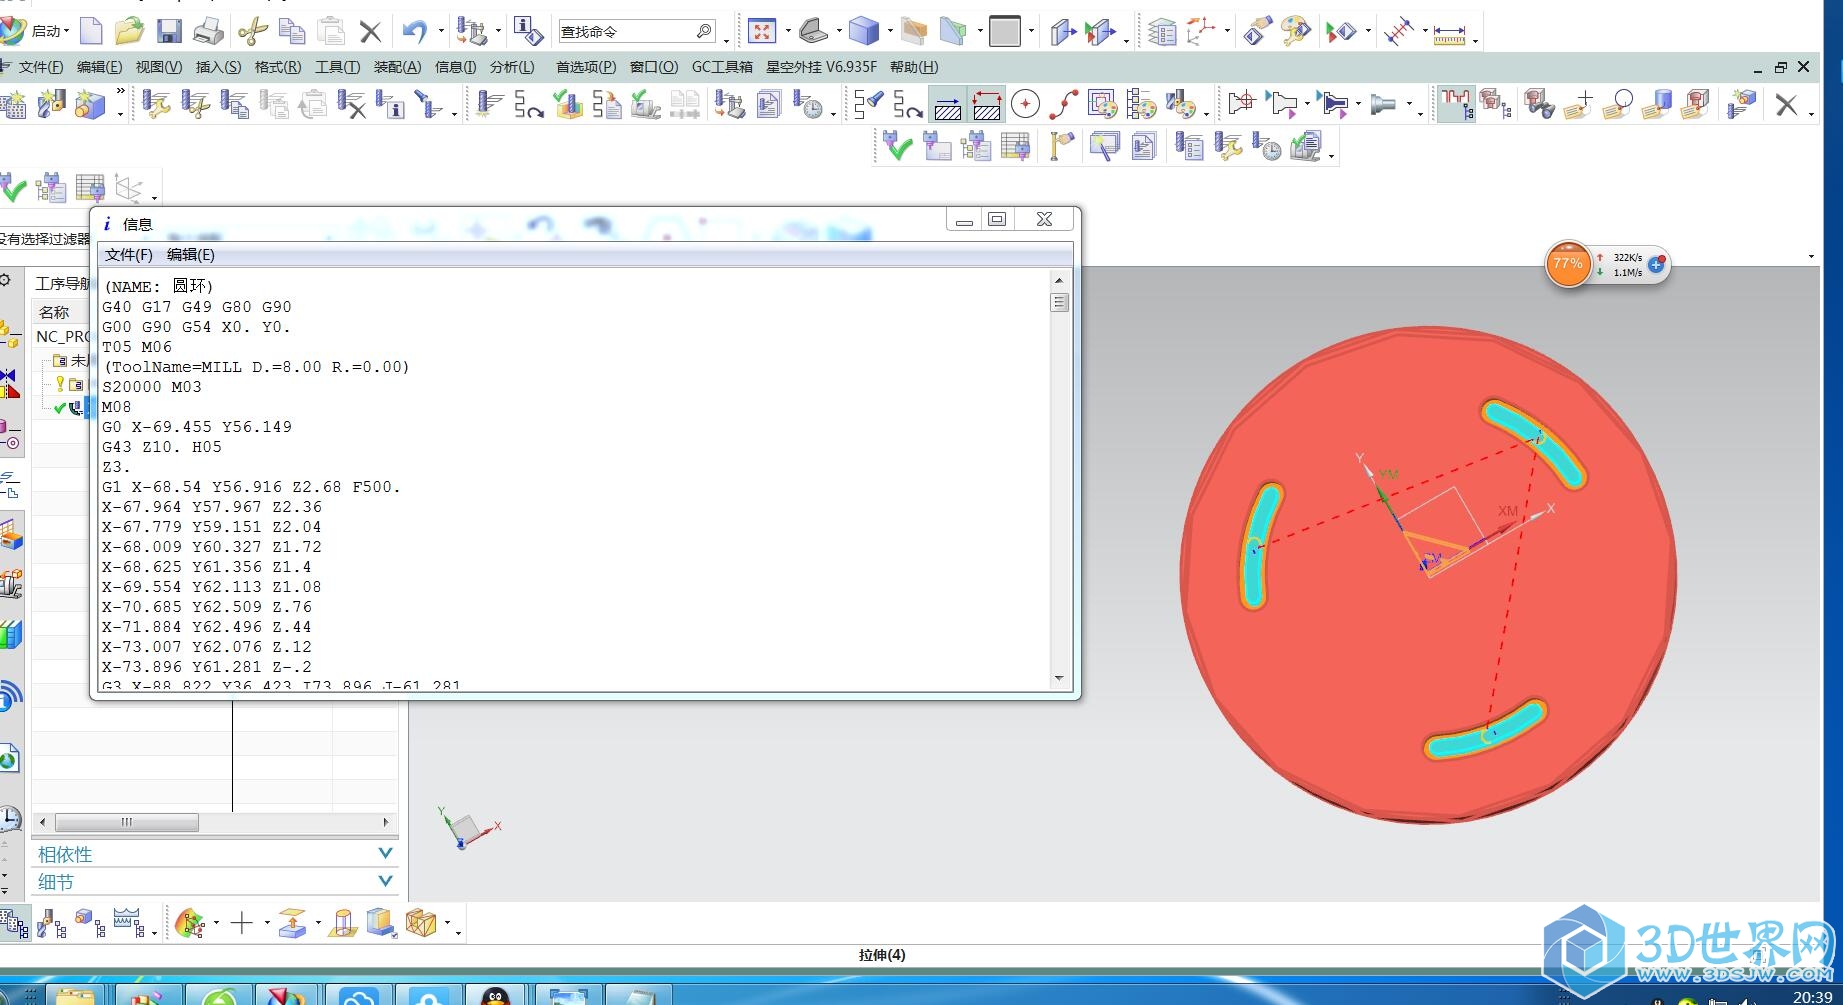1843x1005 pixels.
Task: Click the Create Geometry icon
Action: click(90, 104)
